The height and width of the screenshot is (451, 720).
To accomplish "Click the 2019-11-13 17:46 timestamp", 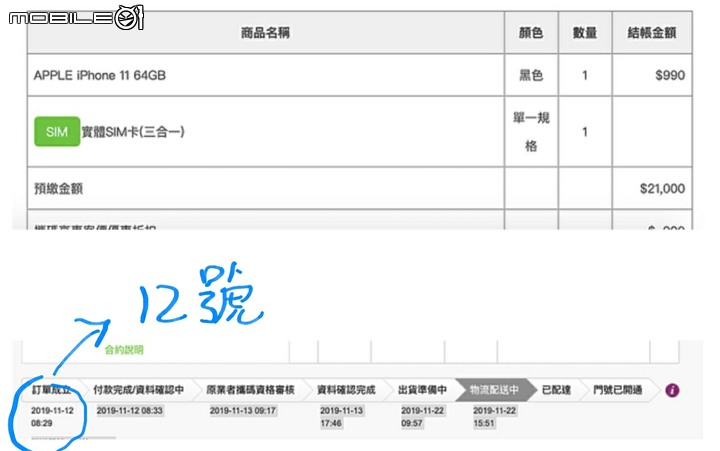I will coord(342,417).
